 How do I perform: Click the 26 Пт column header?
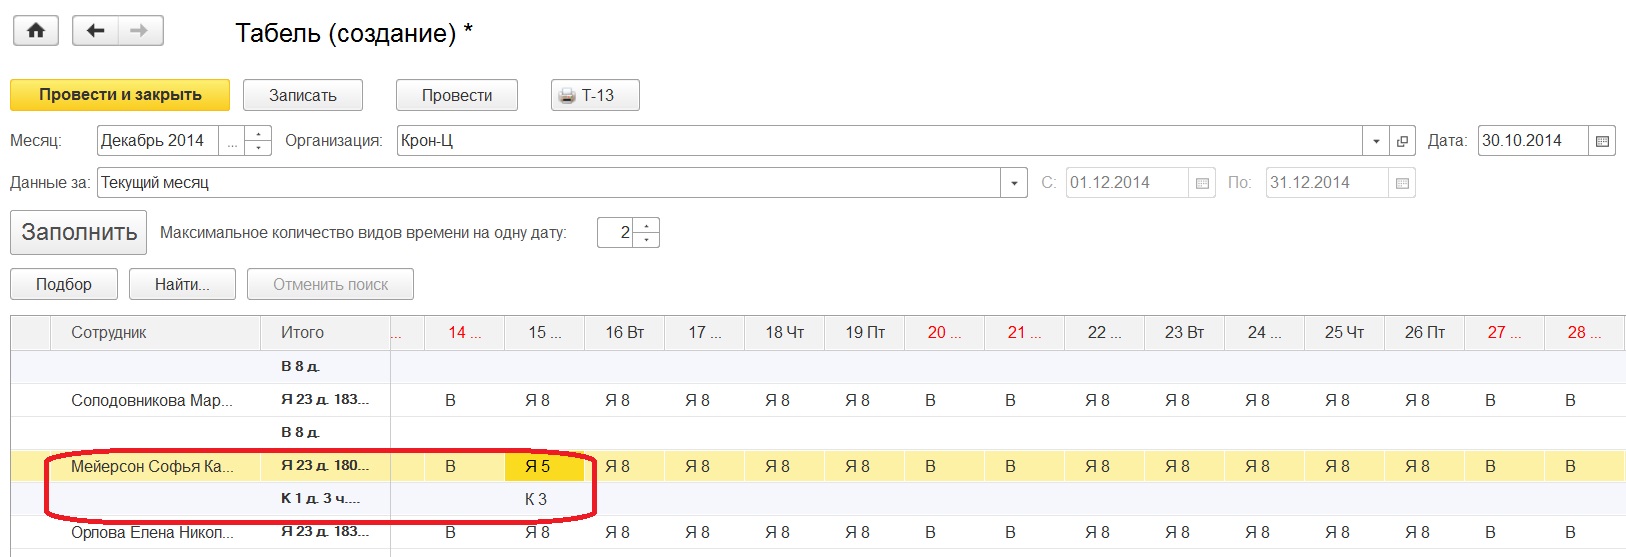coord(1424,333)
